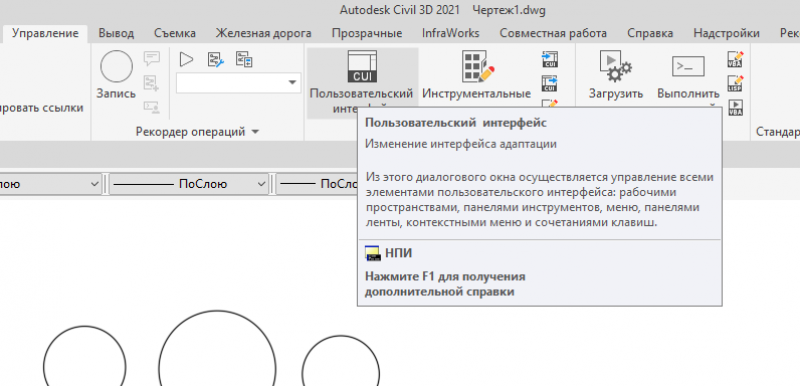Open the VBA manager pencil icon
Screen dimensions: 800x386
pos(735,60)
